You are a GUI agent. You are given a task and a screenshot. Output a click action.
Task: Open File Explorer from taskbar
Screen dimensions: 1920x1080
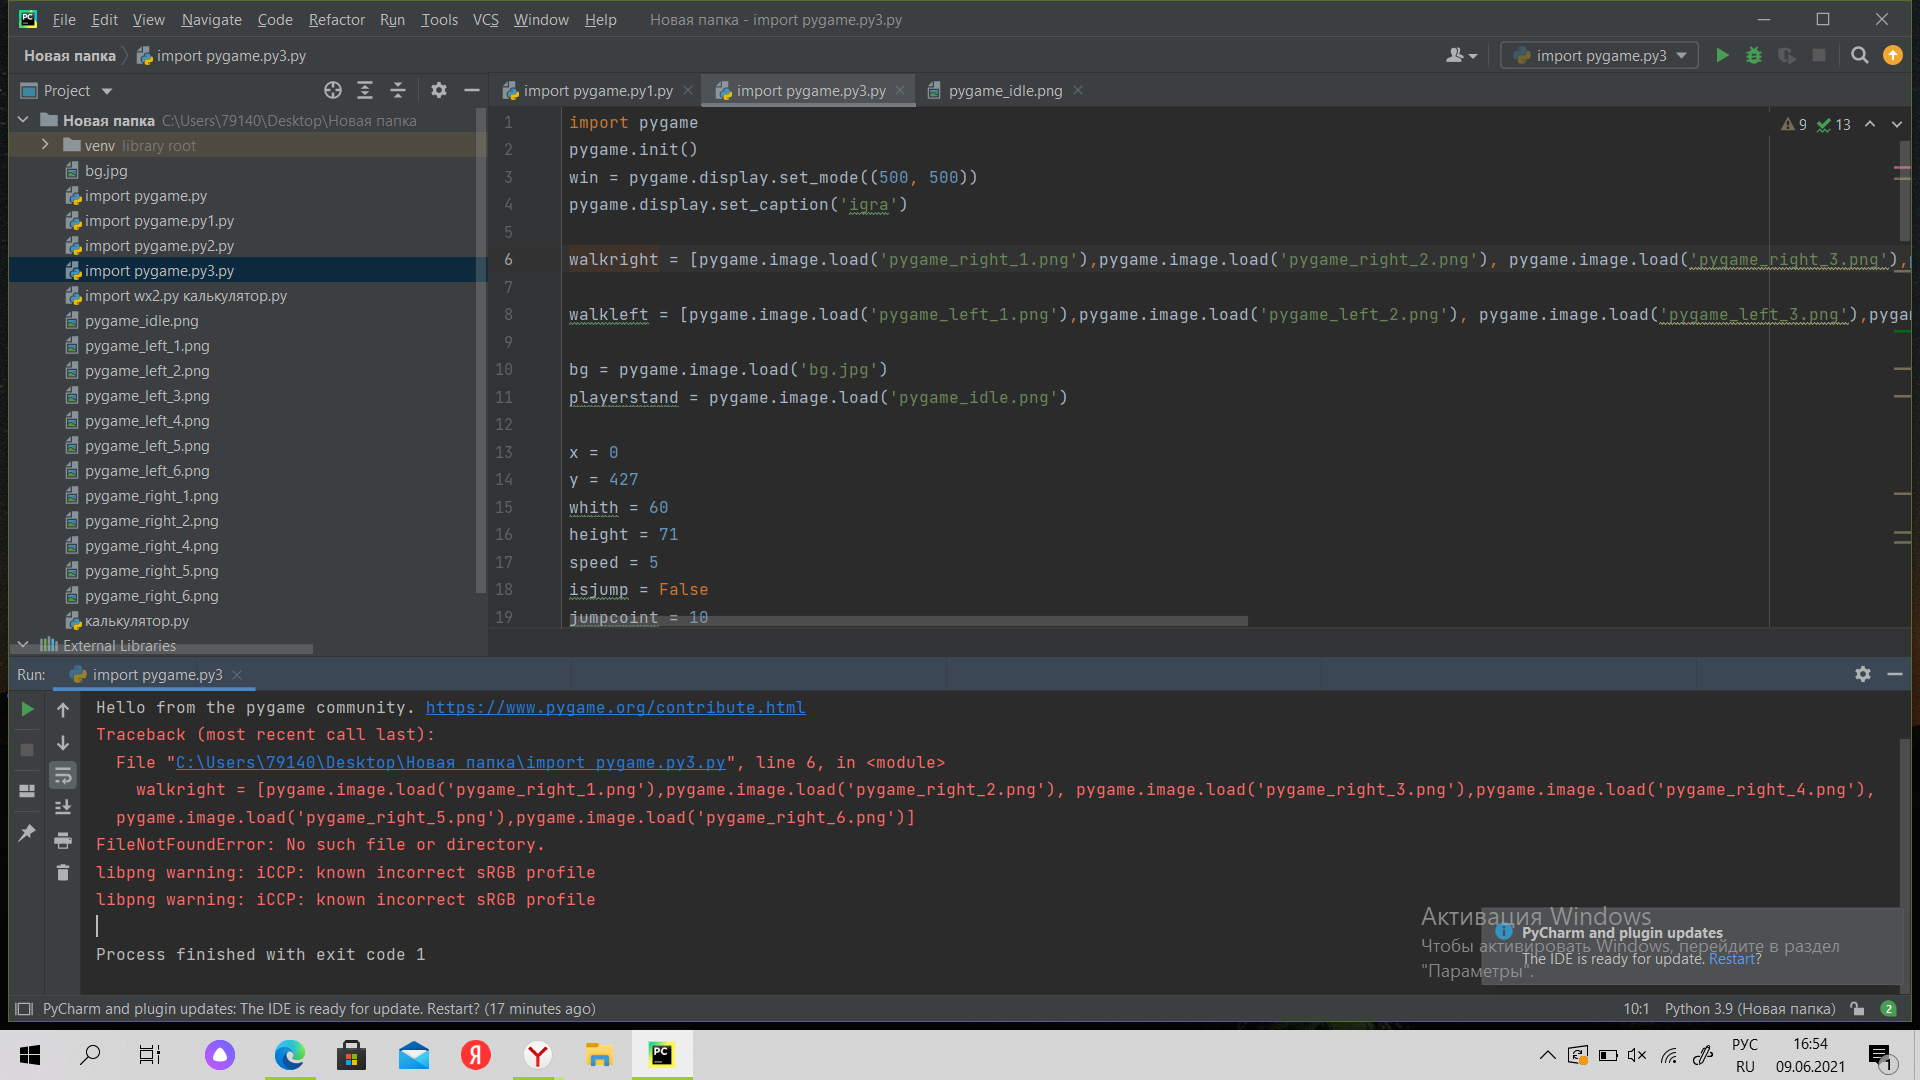pyautogui.click(x=599, y=1054)
